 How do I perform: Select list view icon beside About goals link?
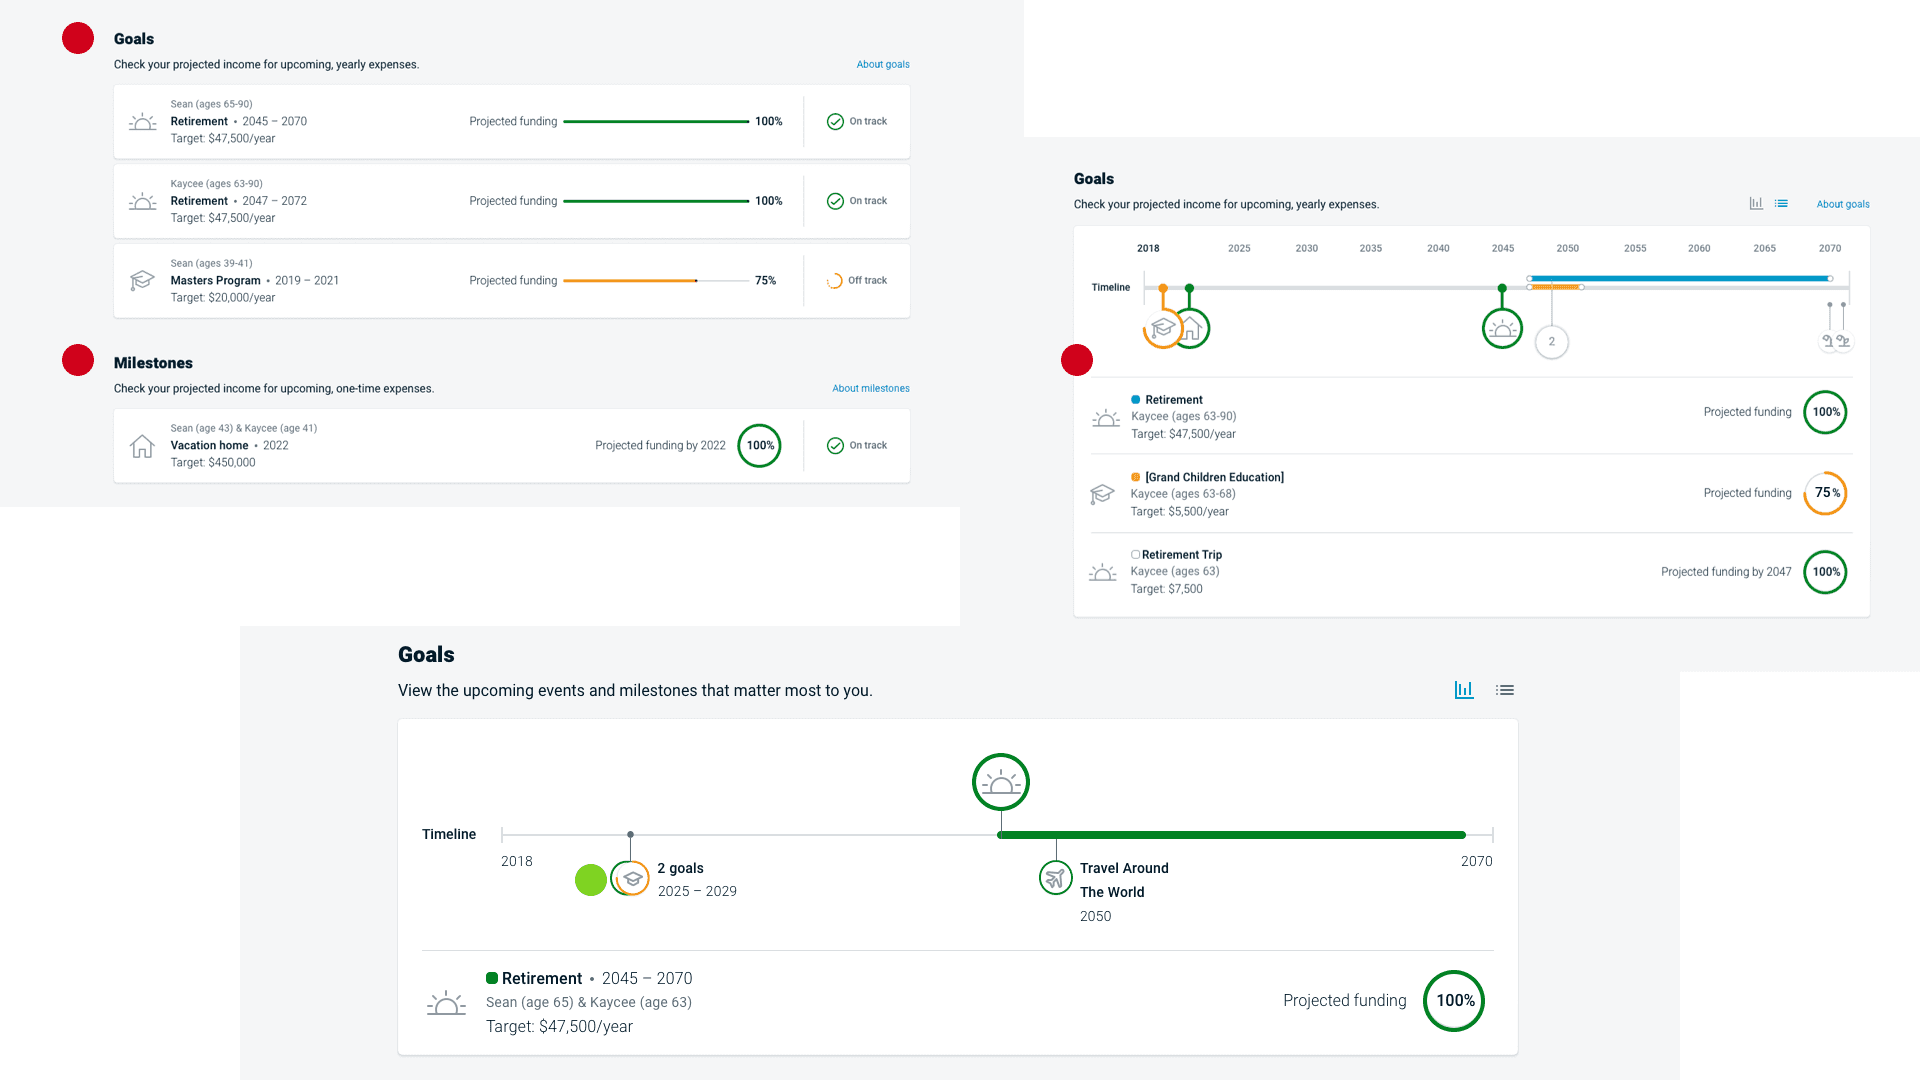(x=1781, y=203)
